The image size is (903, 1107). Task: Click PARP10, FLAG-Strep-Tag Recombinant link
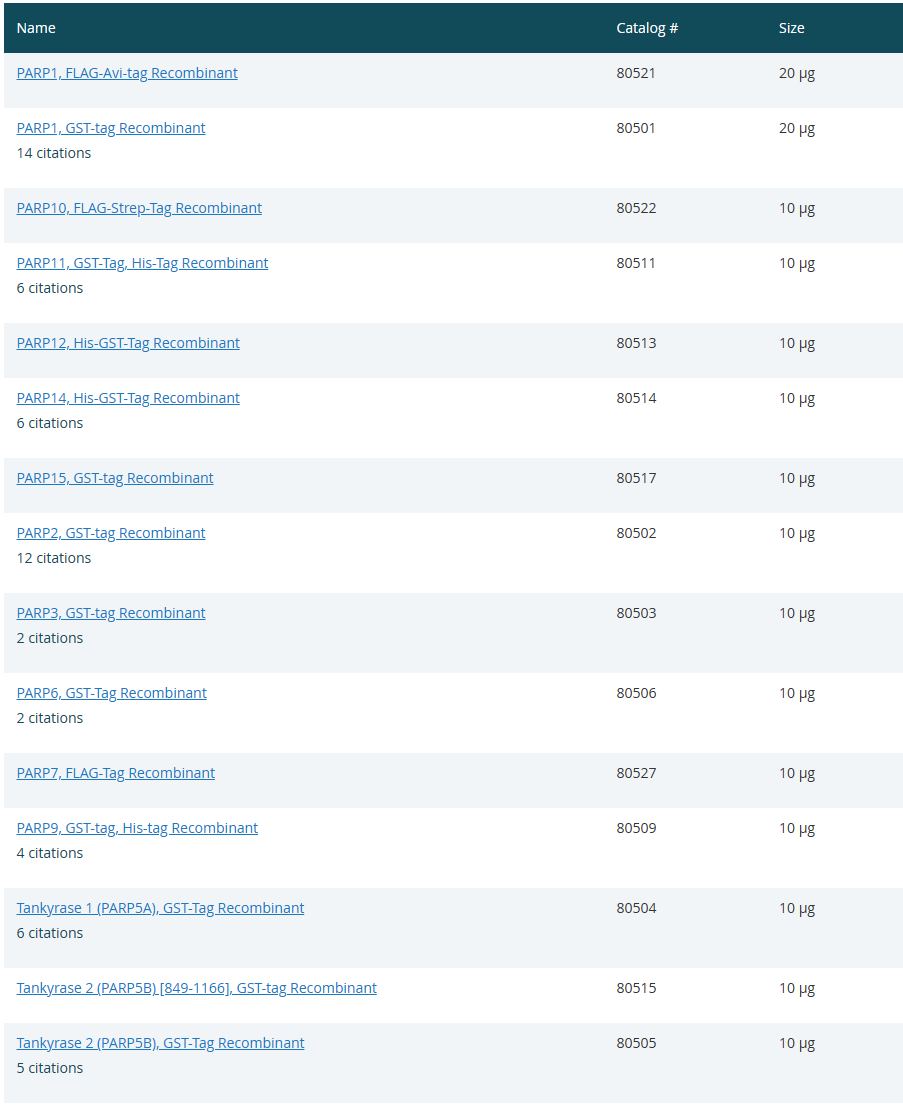coord(139,208)
